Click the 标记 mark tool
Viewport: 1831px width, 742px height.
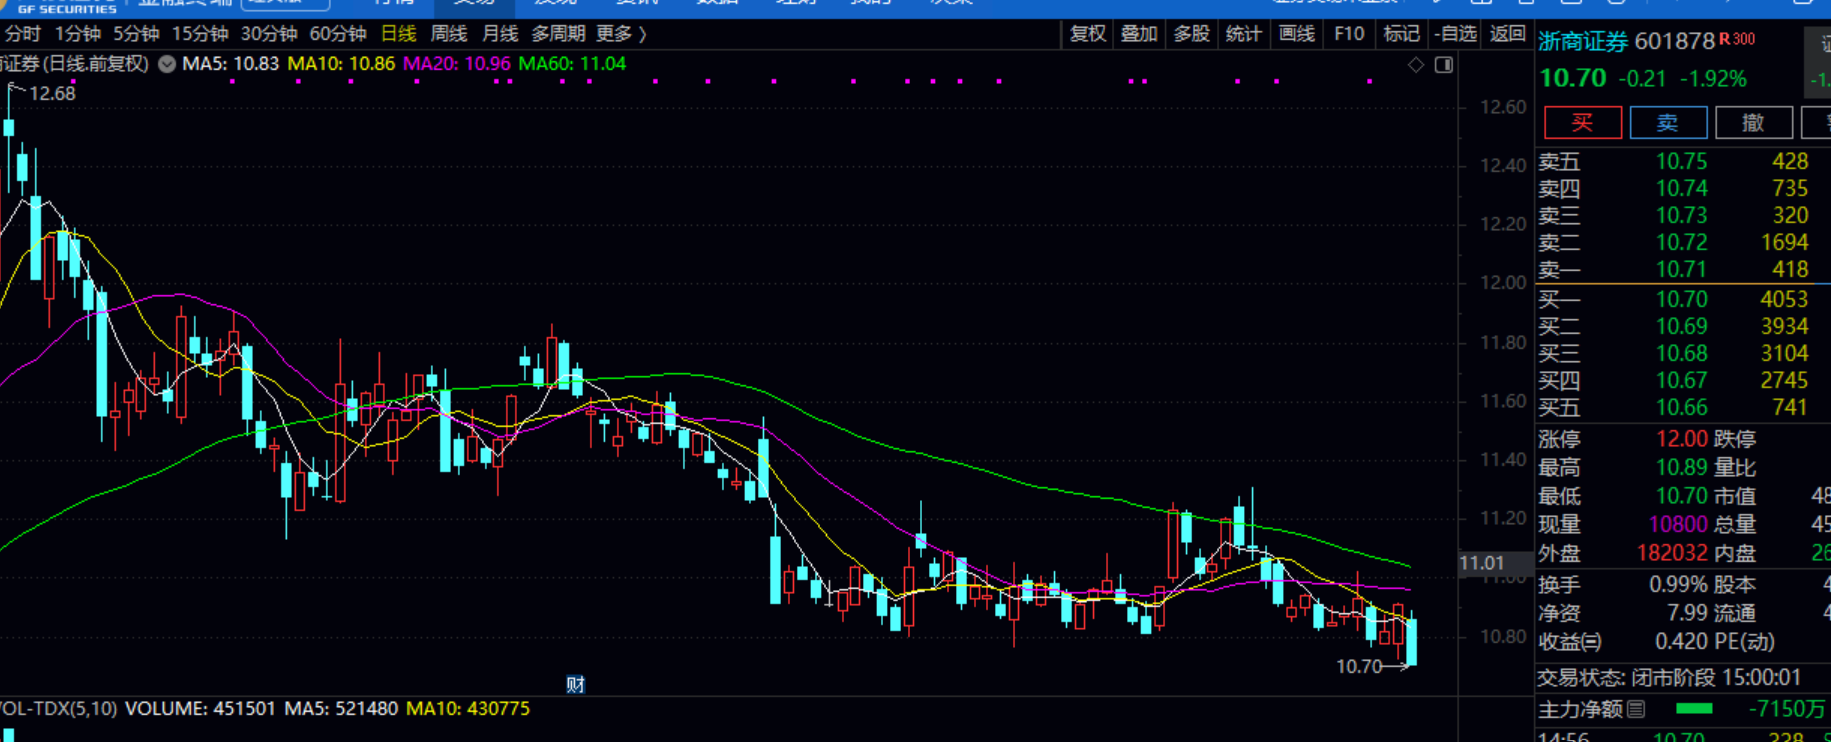1401,34
